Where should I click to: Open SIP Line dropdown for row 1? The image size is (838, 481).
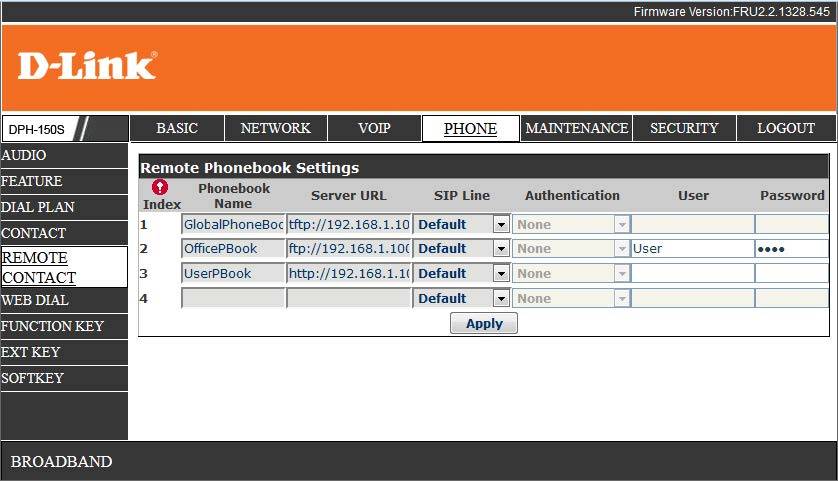click(x=461, y=224)
